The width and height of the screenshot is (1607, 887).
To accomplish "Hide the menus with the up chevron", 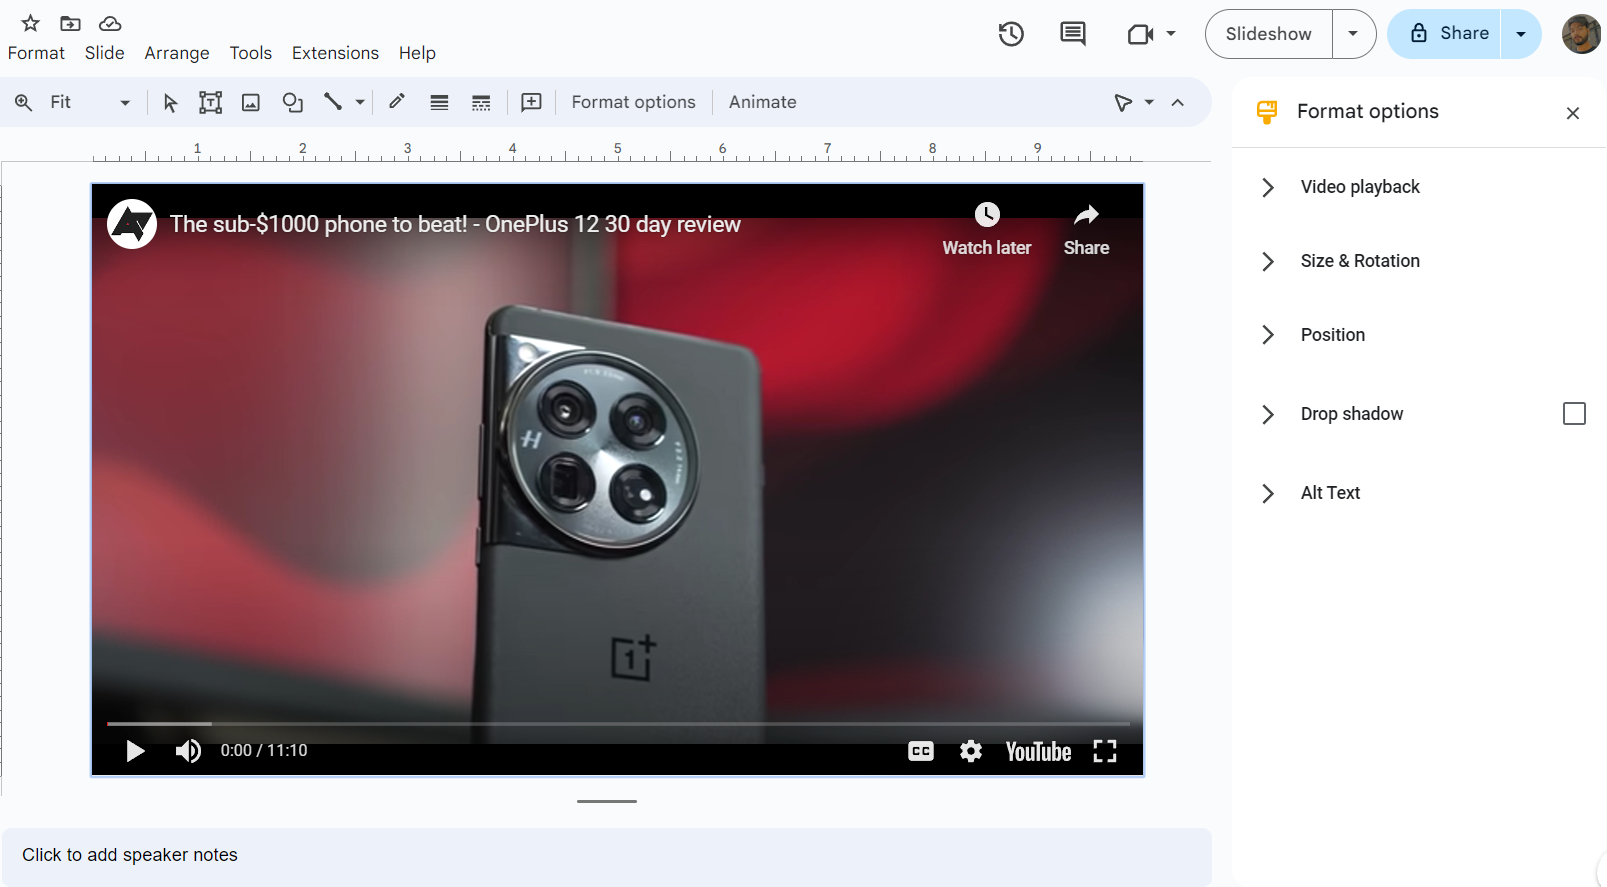I will pos(1178,102).
